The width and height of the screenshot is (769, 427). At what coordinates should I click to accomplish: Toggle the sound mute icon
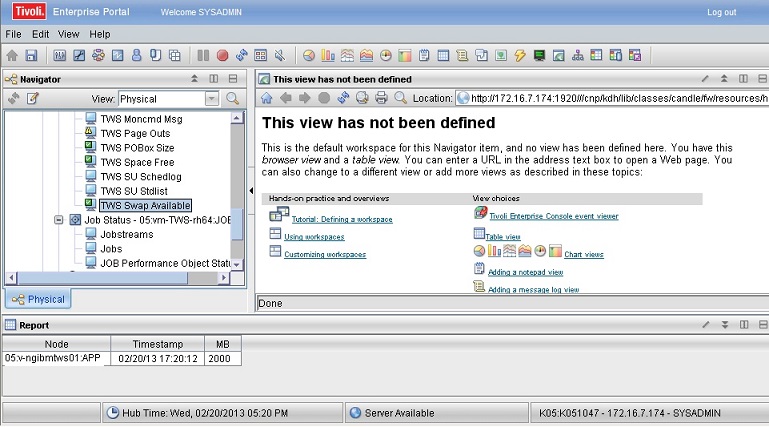[280, 55]
